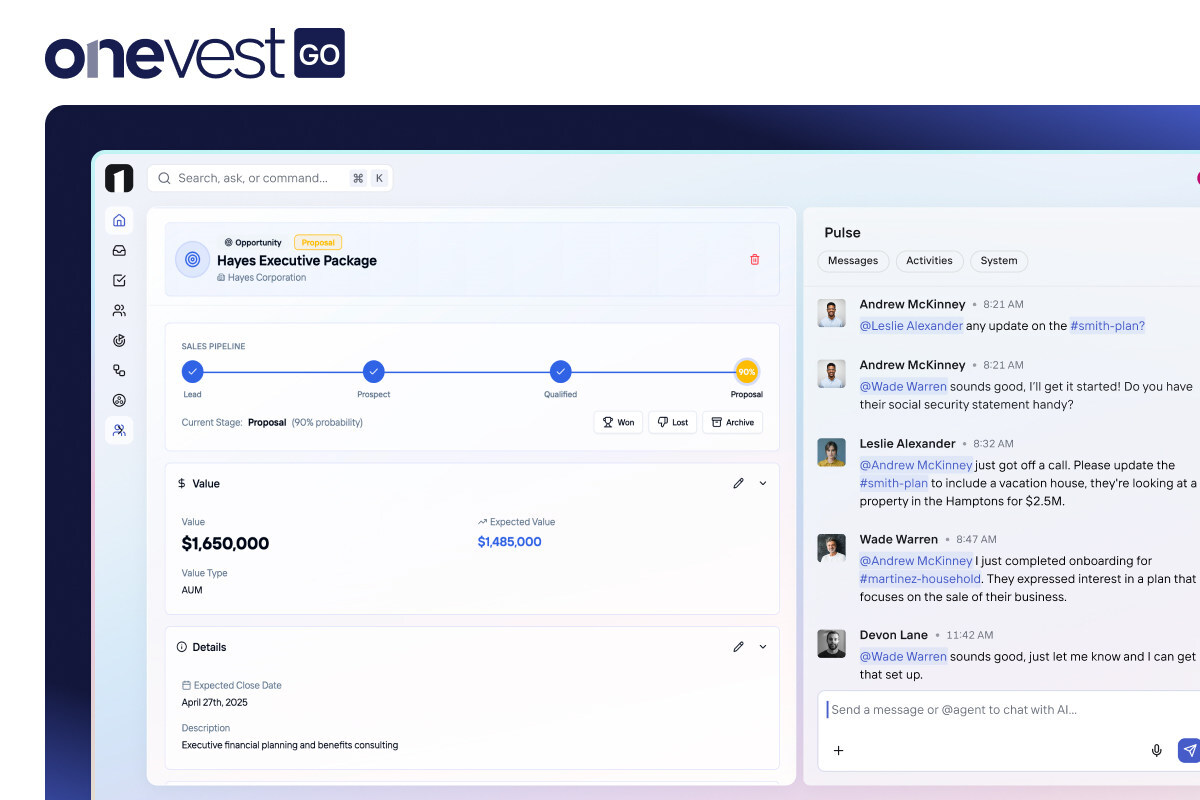
Task: Open the Tasks checkbox icon in sidebar
Action: pyautogui.click(x=119, y=281)
